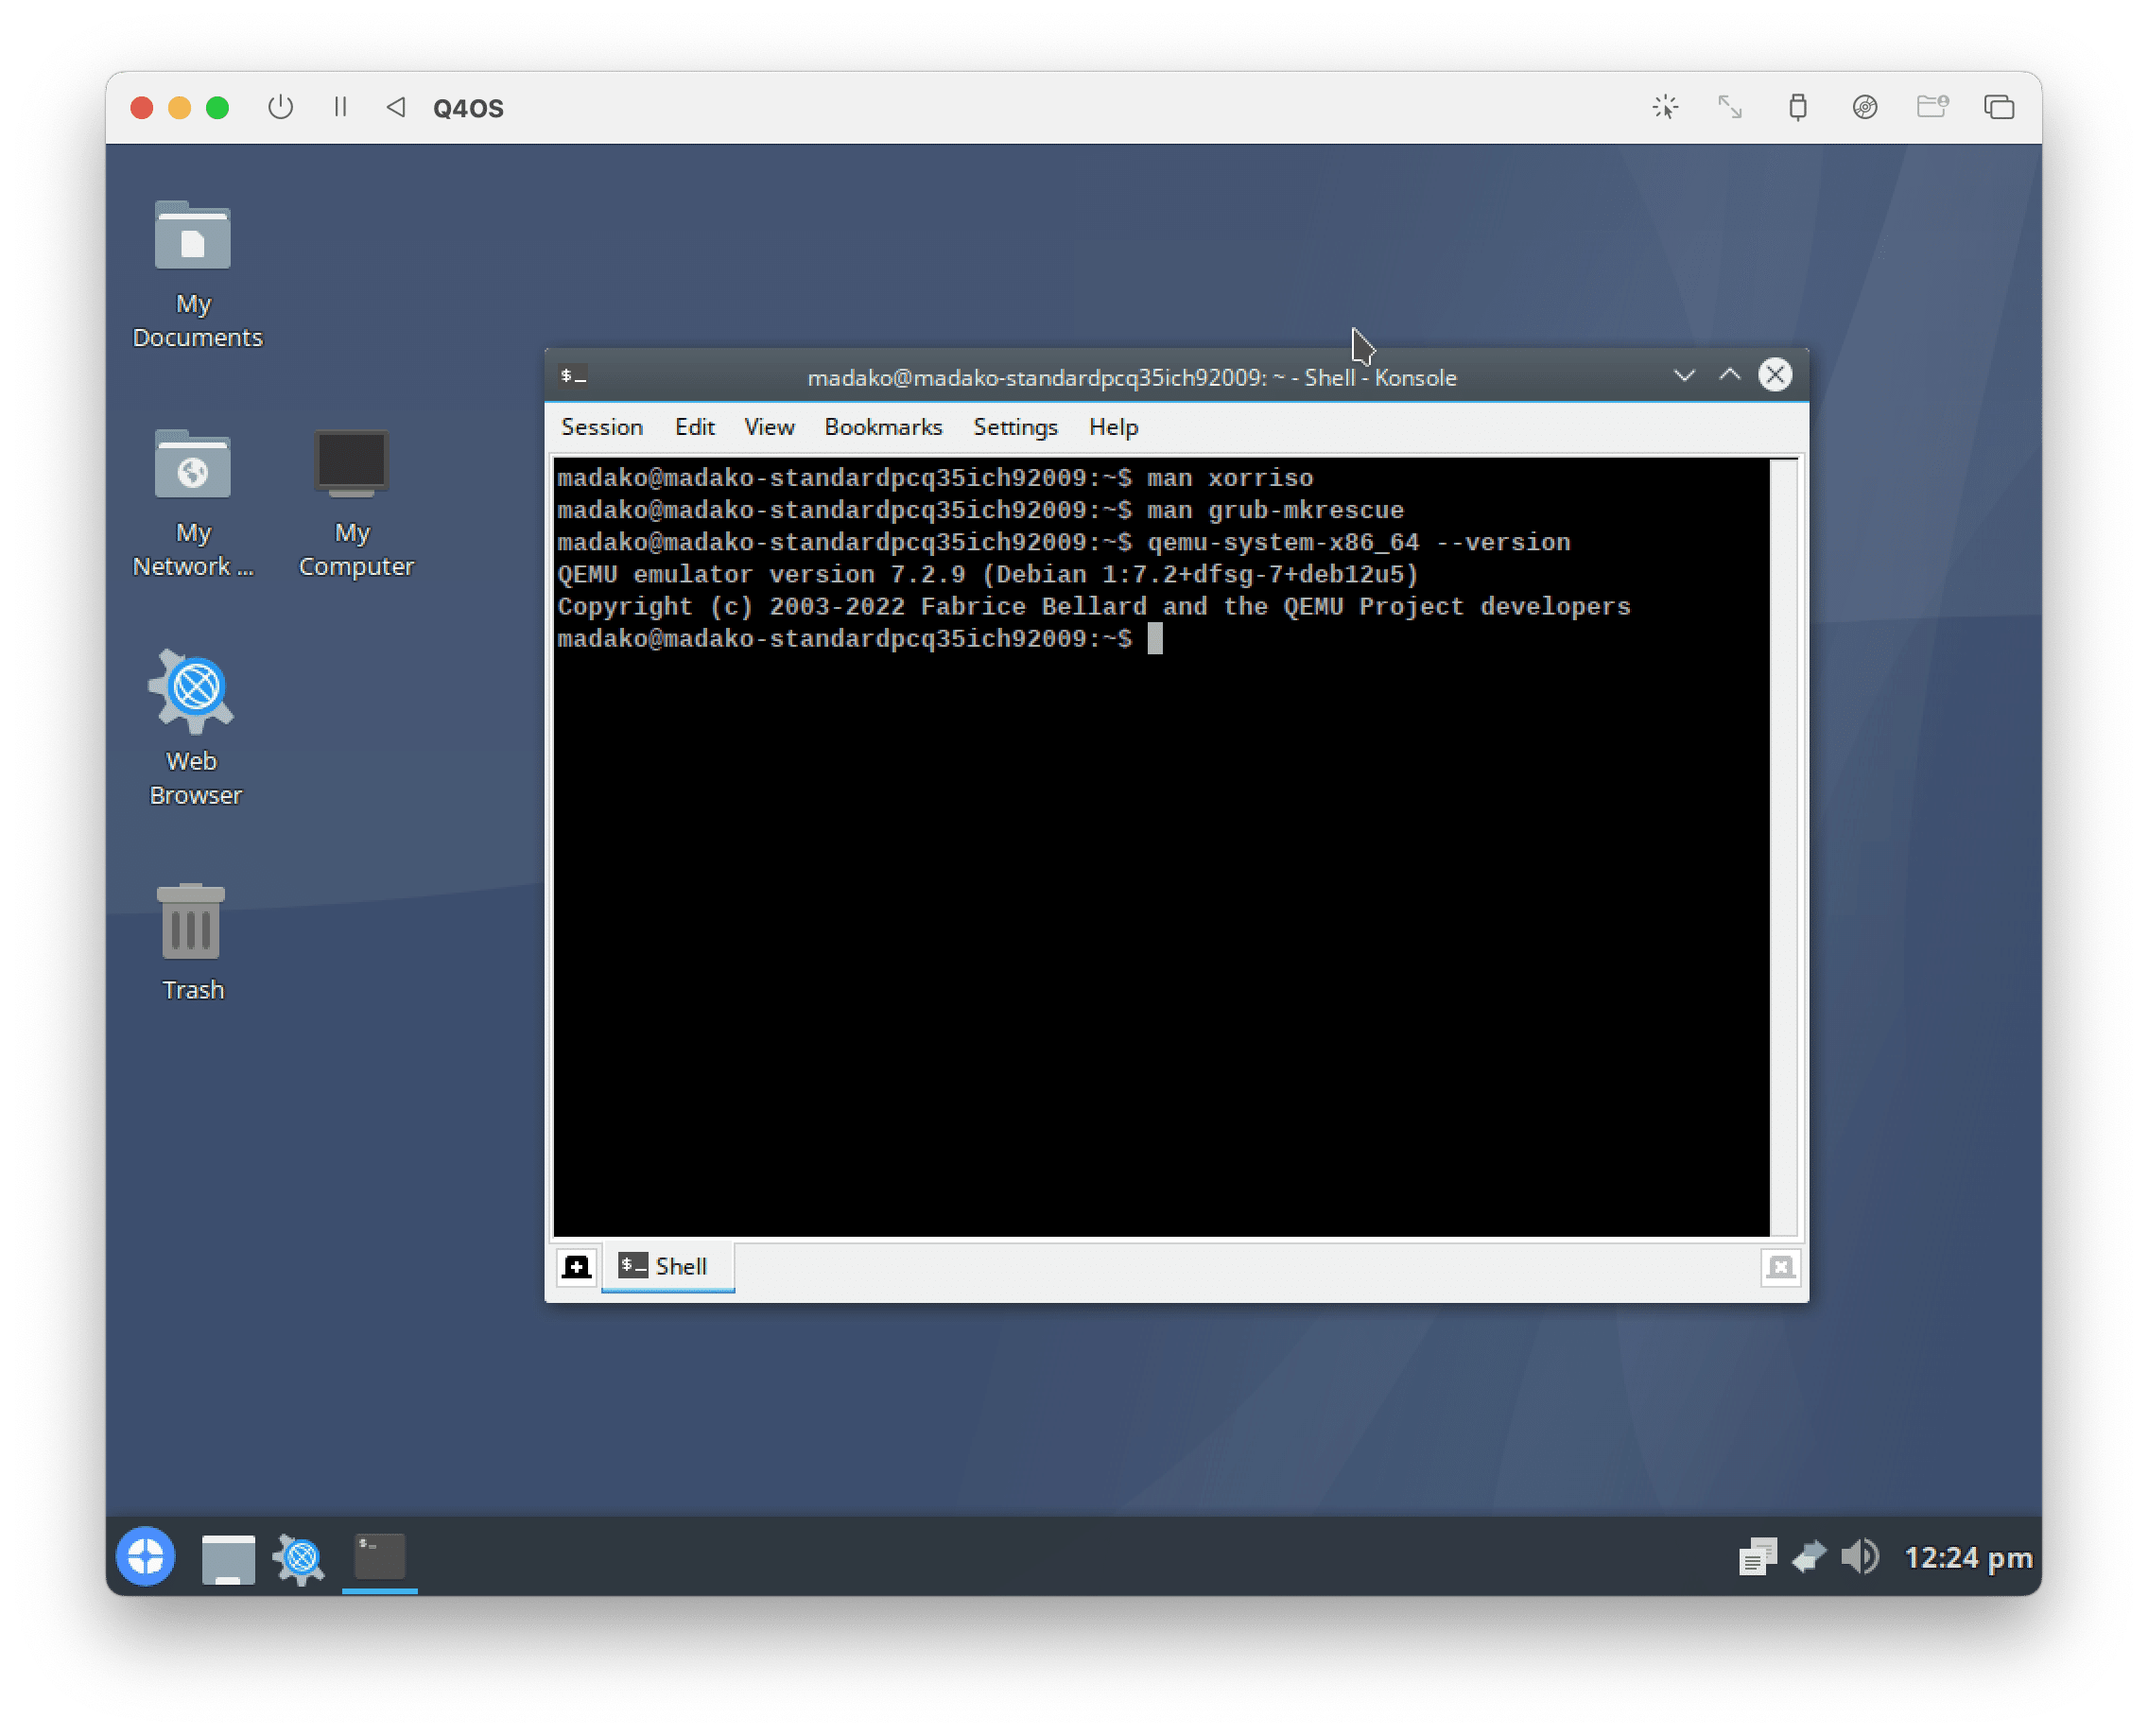Click the 'qemu-system-x86_64 --version' command text
2148x1736 pixels.
click(1358, 543)
